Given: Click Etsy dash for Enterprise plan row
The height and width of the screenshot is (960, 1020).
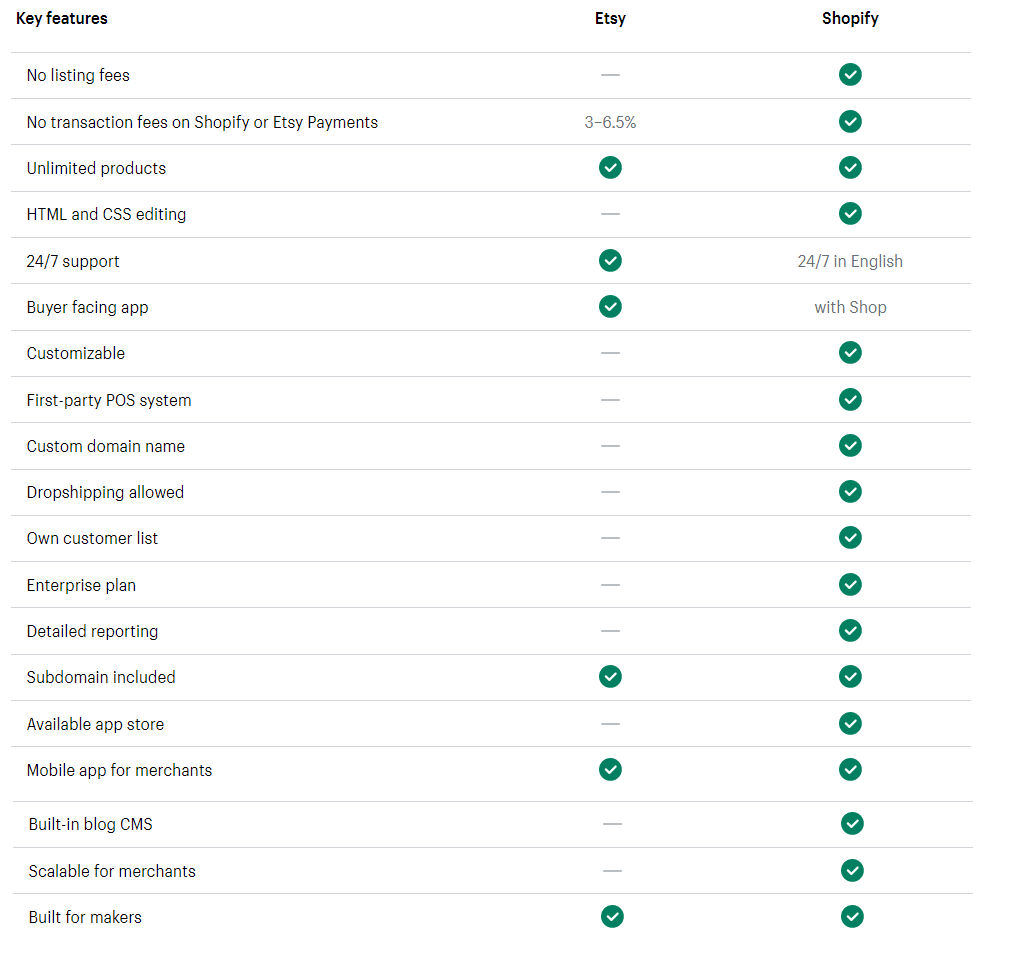Looking at the screenshot, I should pos(610,585).
